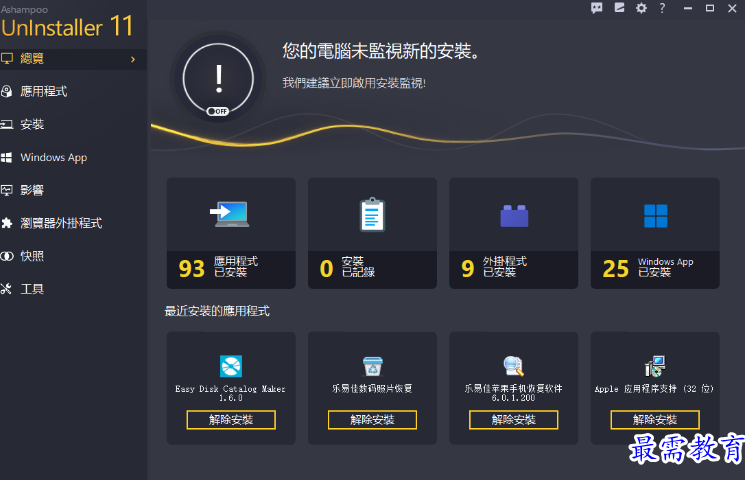Click the 93 應用程式 已安裝 tile

(x=231, y=233)
